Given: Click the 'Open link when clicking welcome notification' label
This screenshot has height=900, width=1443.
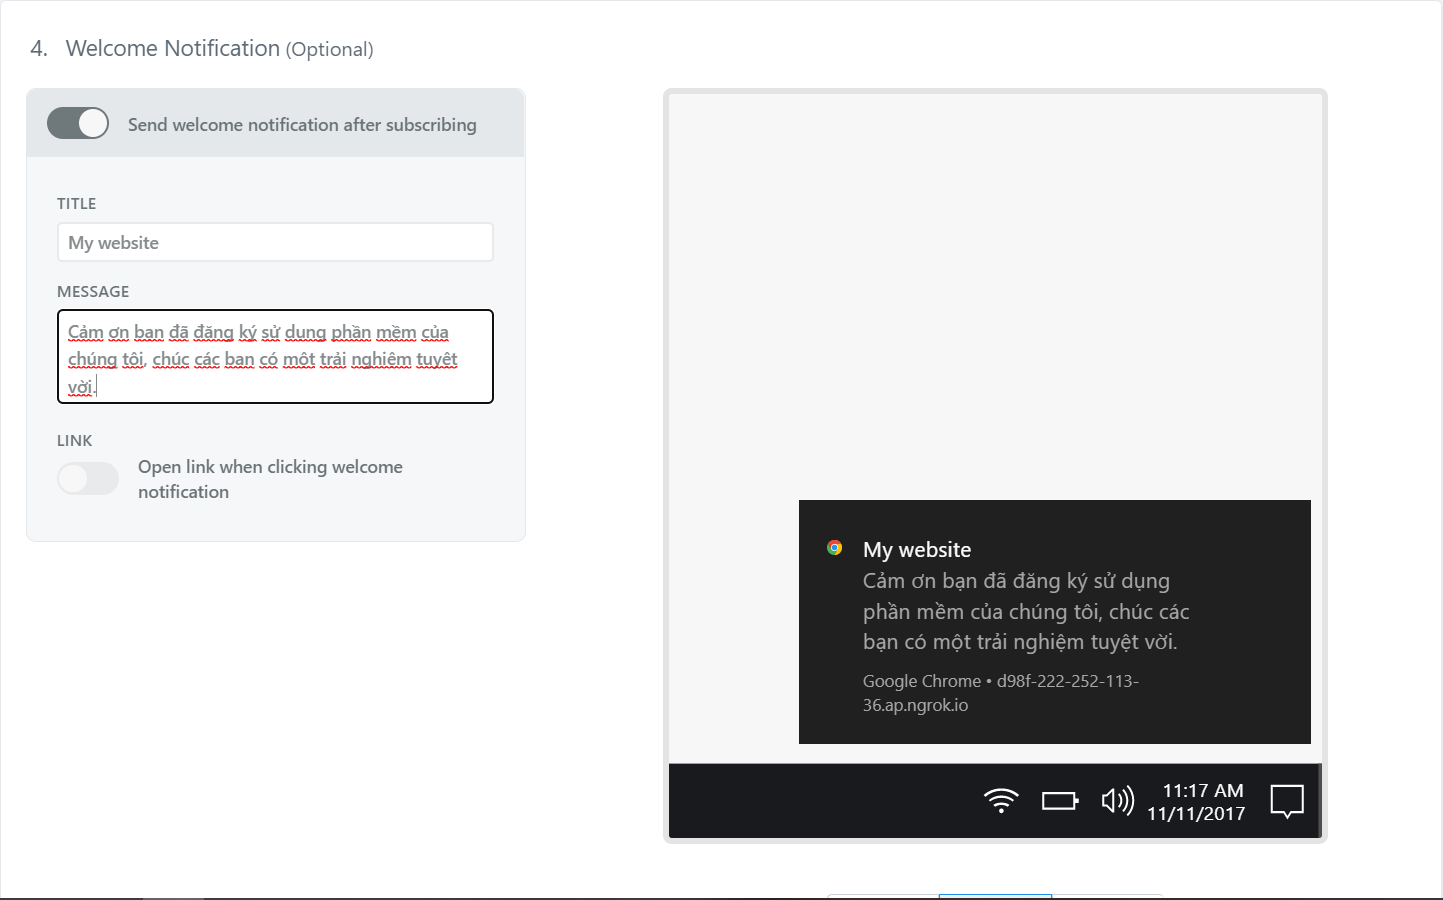Looking at the screenshot, I should click(270, 479).
